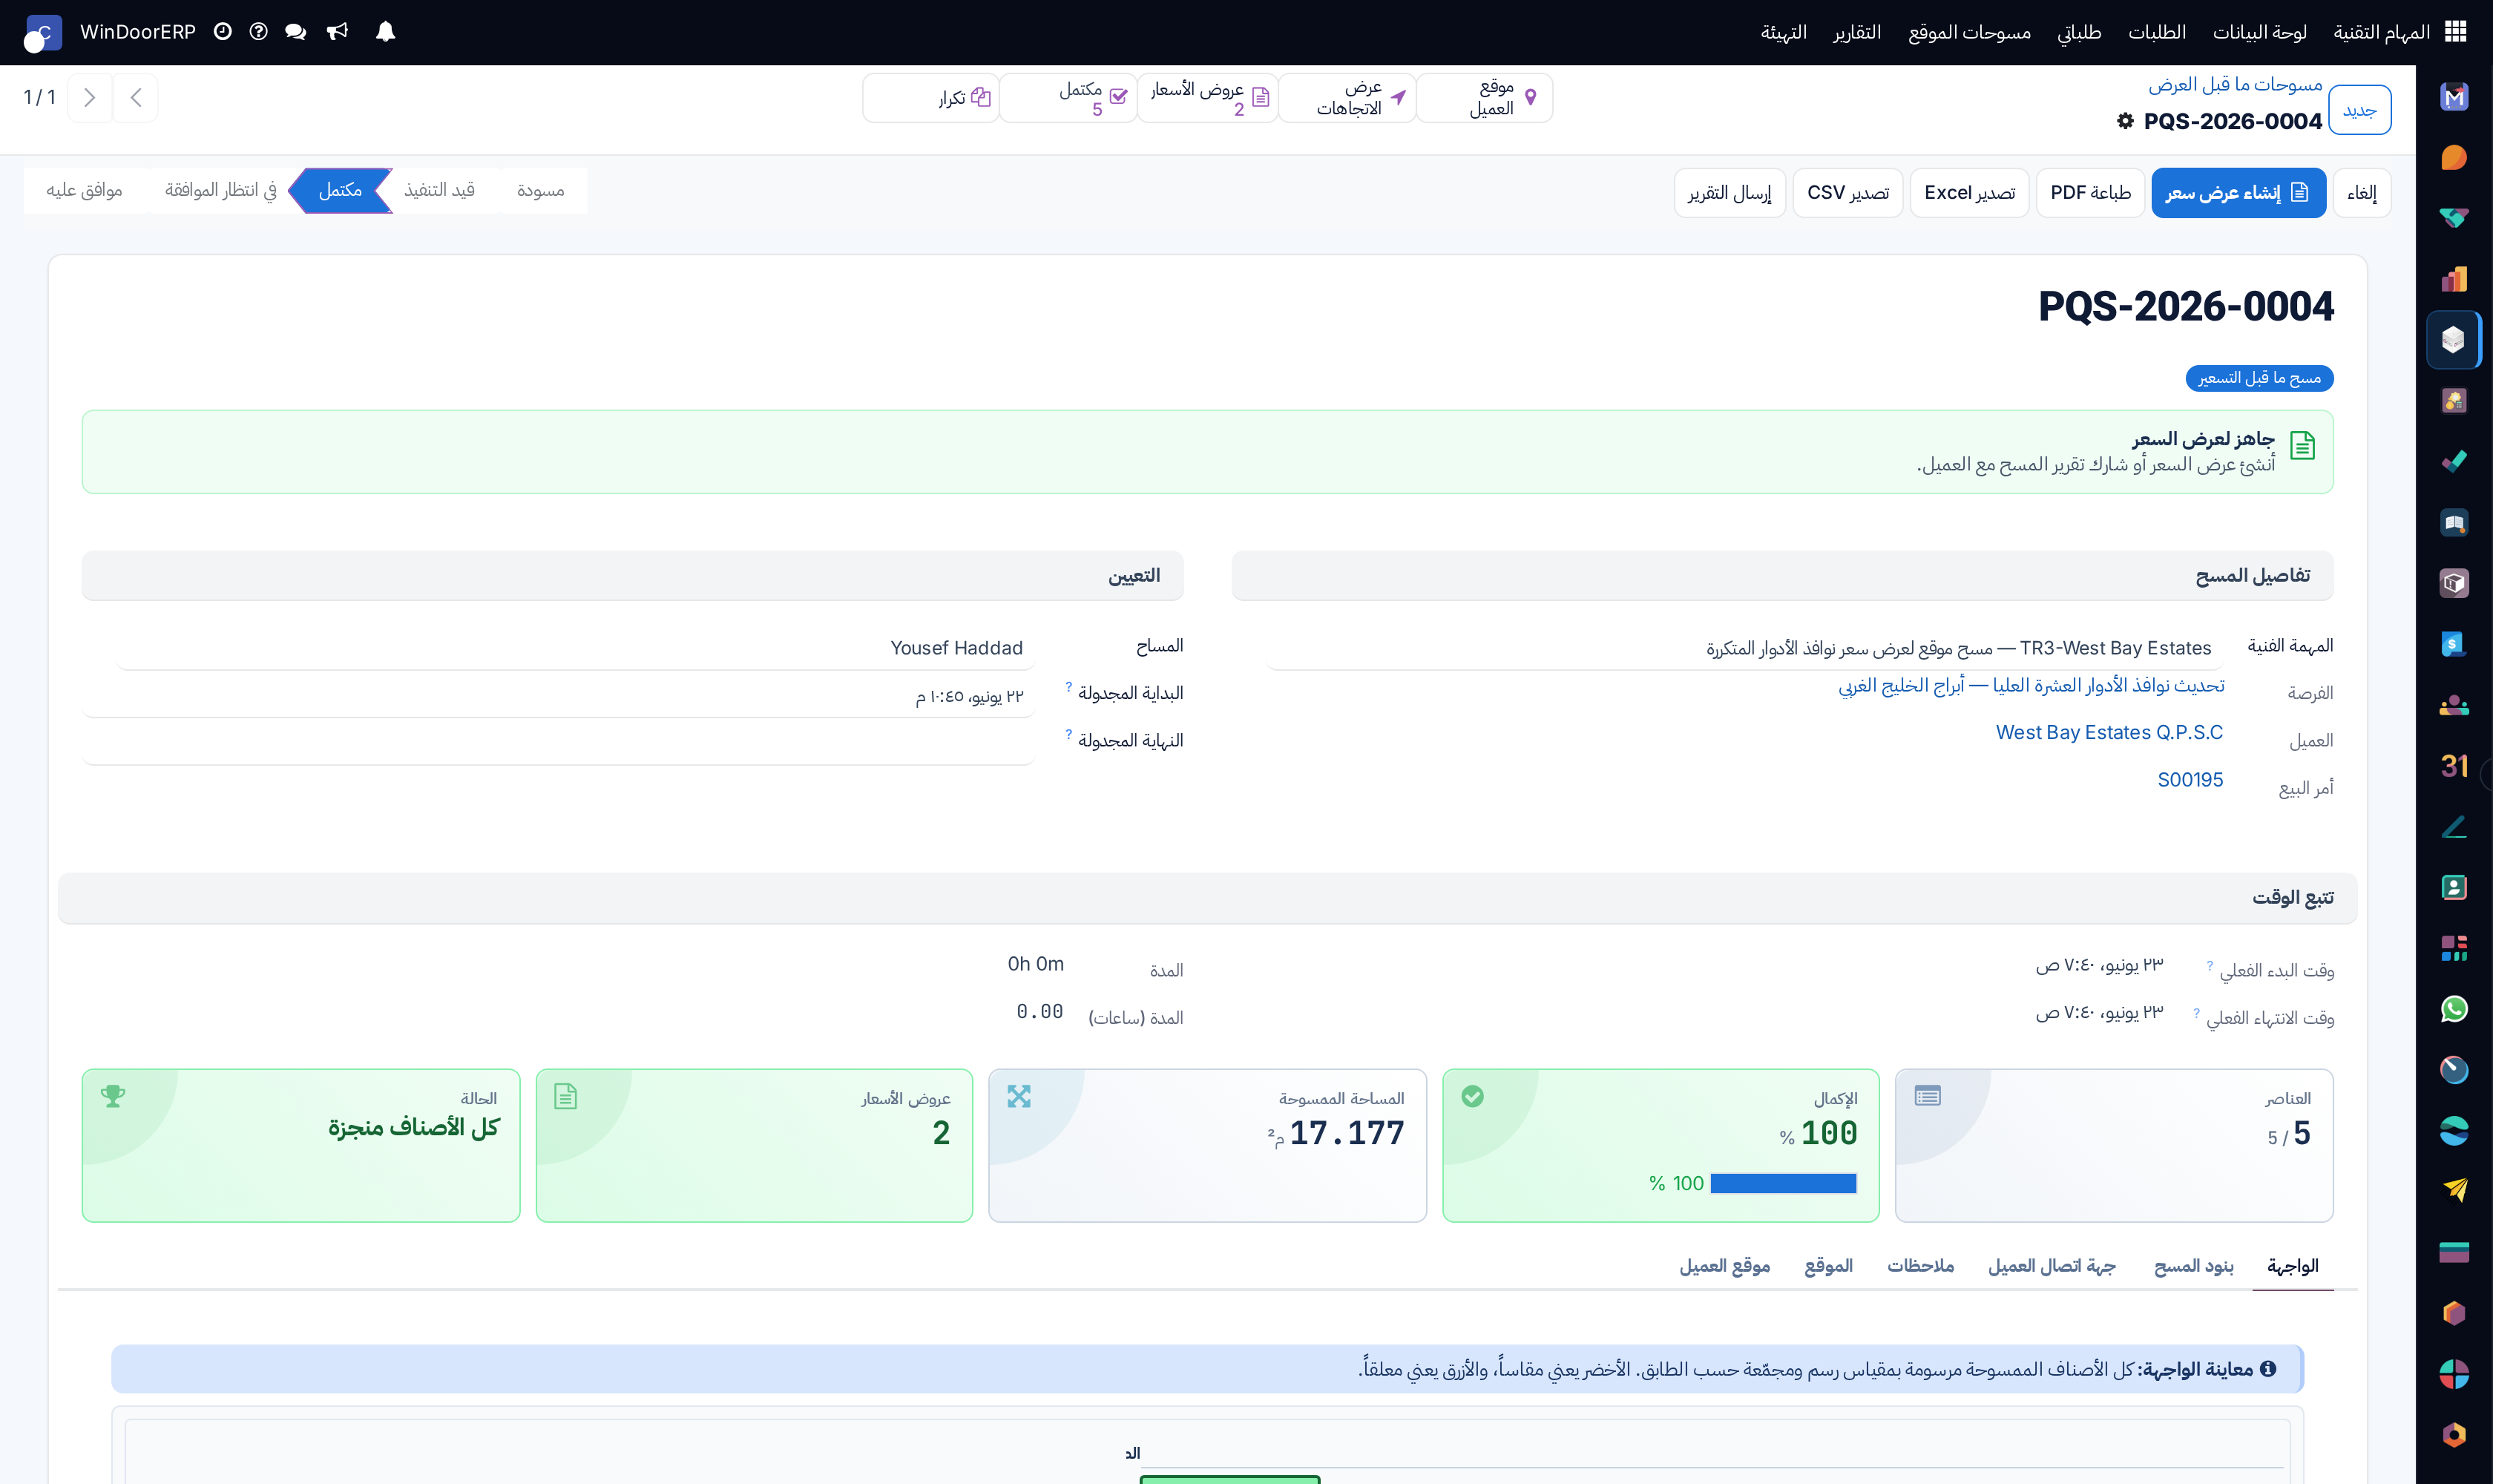Set status to قيد التنفيذ
This screenshot has width=2493, height=1484.
pyautogui.click(x=439, y=190)
